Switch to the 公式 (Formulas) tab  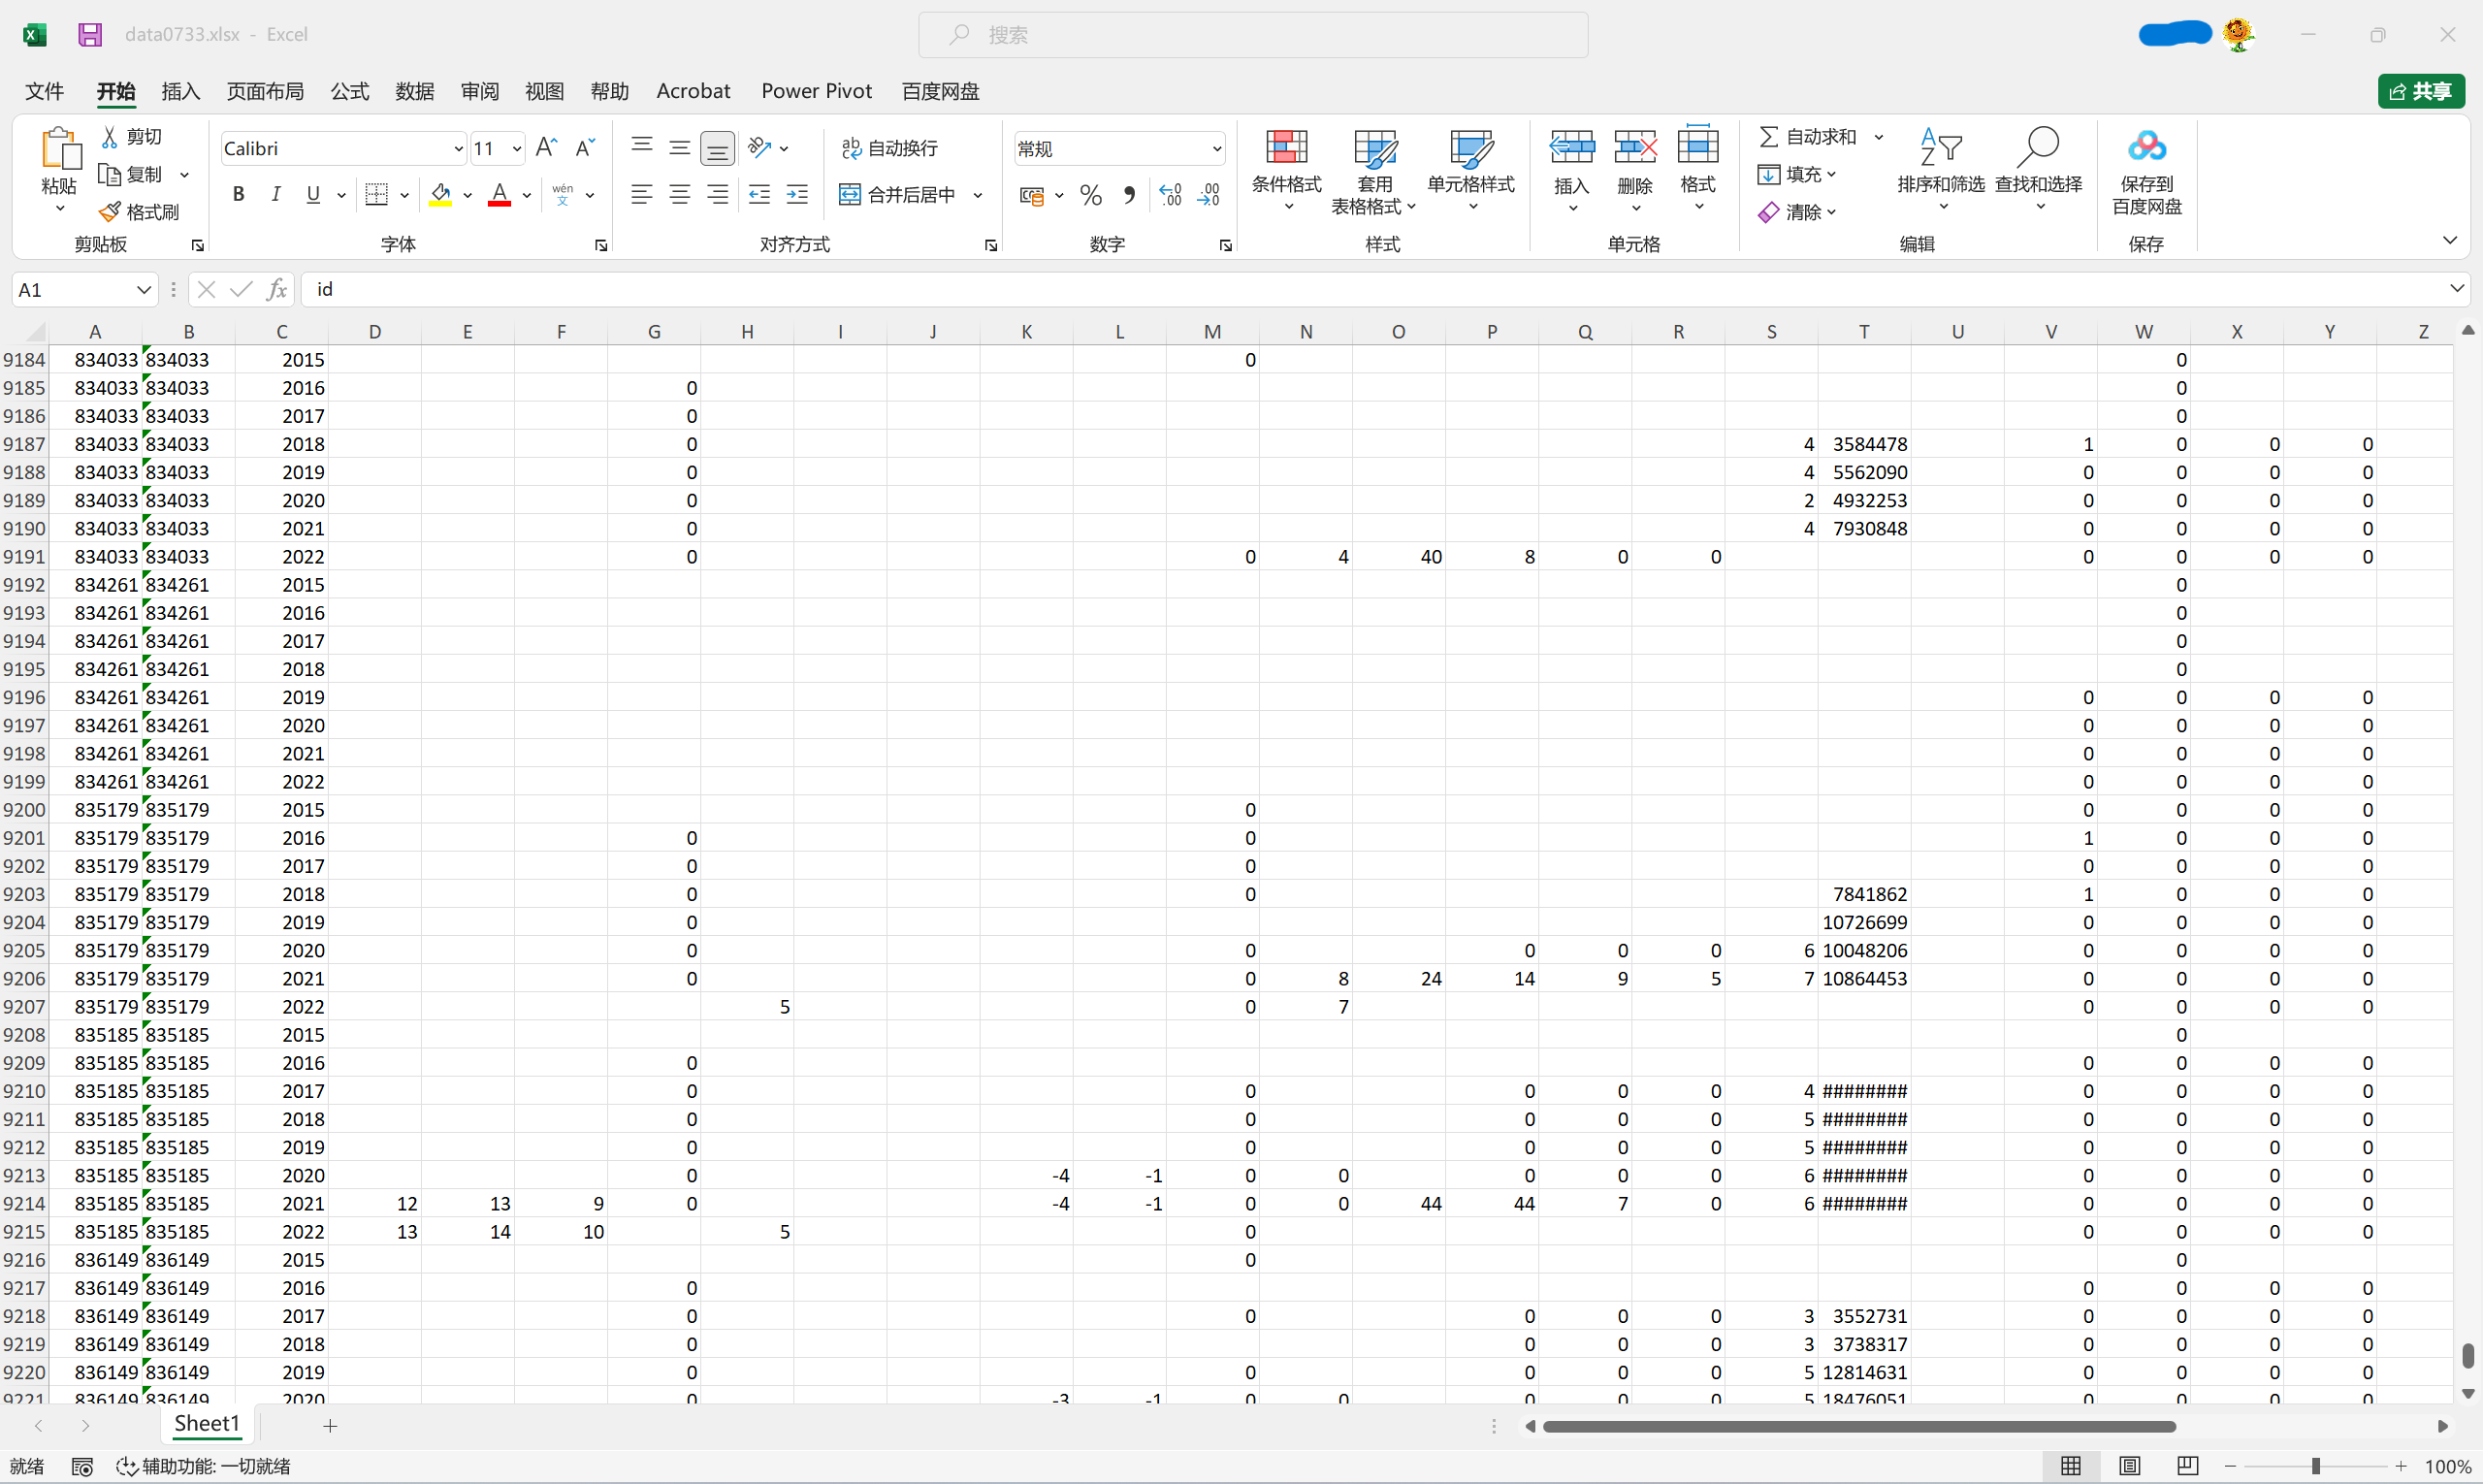point(349,91)
